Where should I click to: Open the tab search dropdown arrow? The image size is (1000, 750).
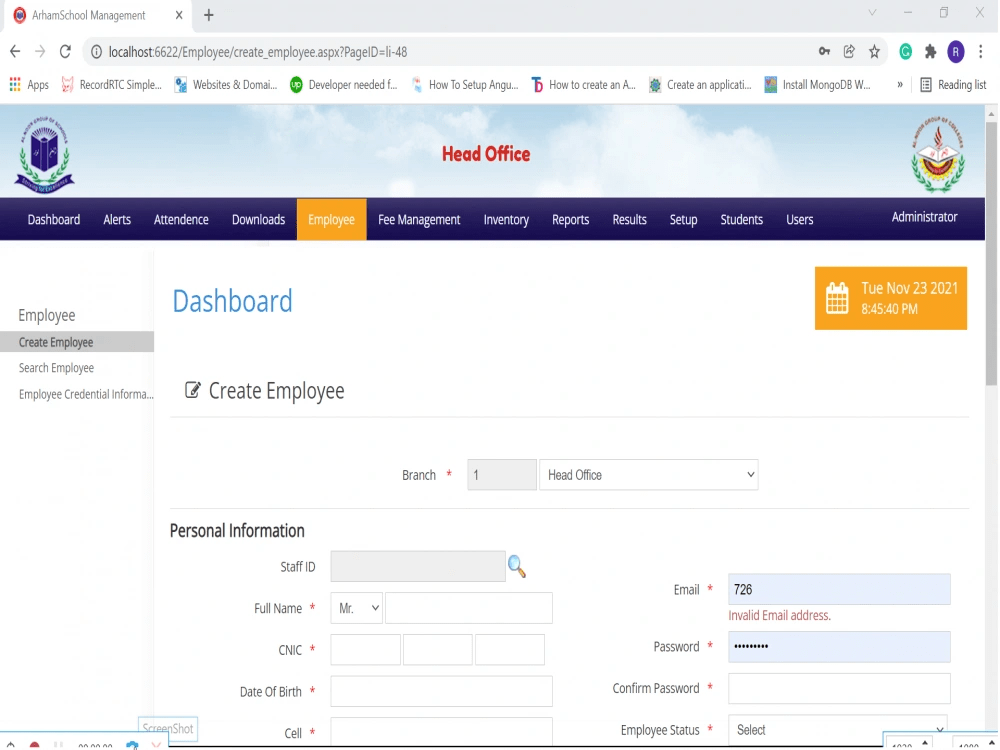pyautogui.click(x=872, y=13)
